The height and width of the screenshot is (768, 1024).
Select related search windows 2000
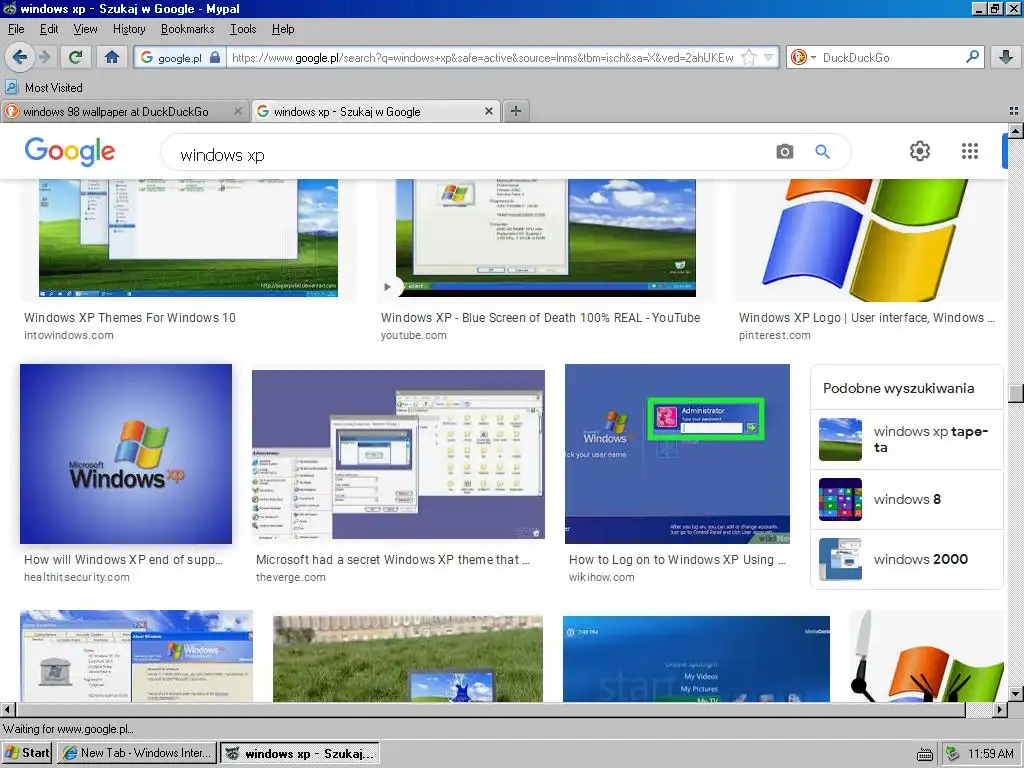pos(906,560)
